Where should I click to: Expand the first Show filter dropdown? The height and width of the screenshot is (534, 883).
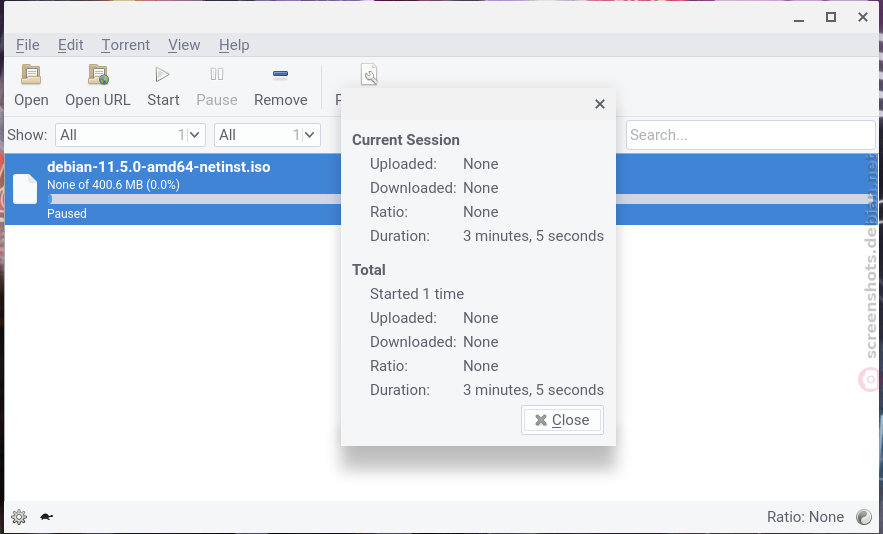[x=130, y=135]
